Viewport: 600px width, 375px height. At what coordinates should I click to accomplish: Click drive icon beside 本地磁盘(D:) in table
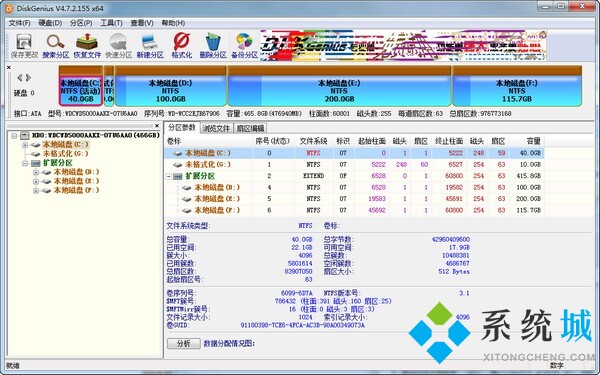[x=186, y=188]
